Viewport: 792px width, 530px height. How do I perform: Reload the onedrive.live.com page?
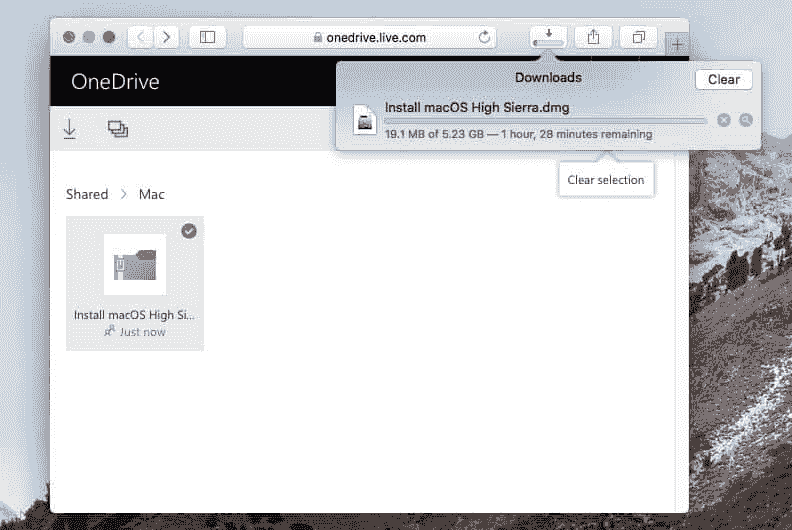click(484, 37)
